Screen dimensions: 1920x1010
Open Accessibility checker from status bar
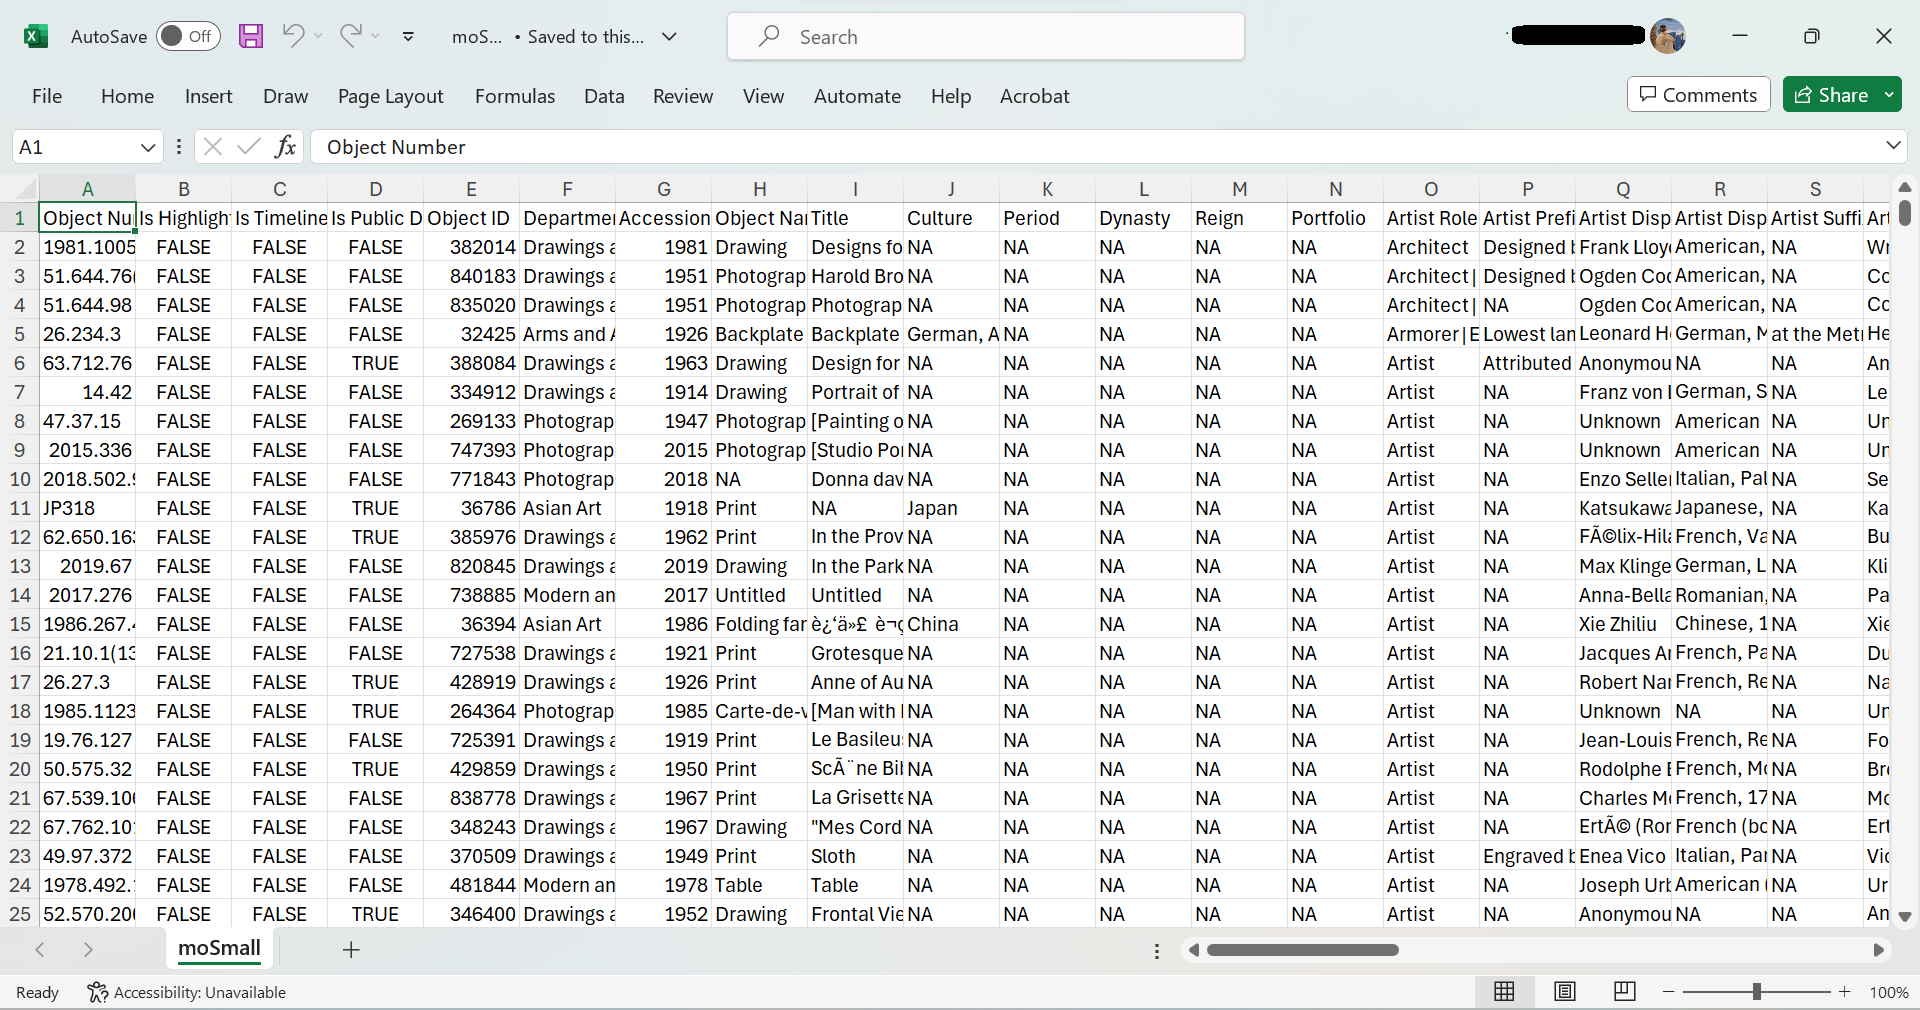click(x=187, y=992)
